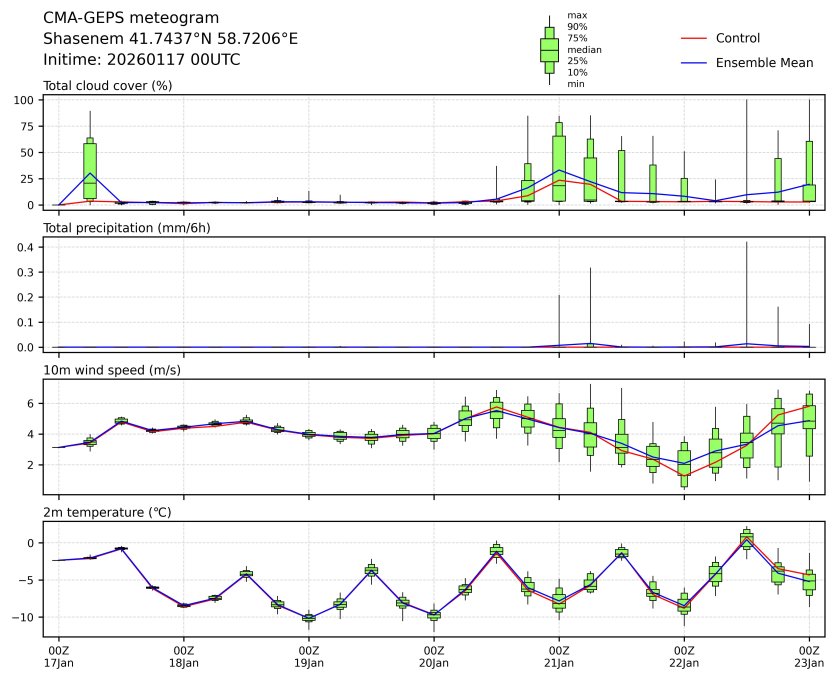Select the Total cloud cover panel title
This screenshot has width=836, height=680.
click(107, 85)
